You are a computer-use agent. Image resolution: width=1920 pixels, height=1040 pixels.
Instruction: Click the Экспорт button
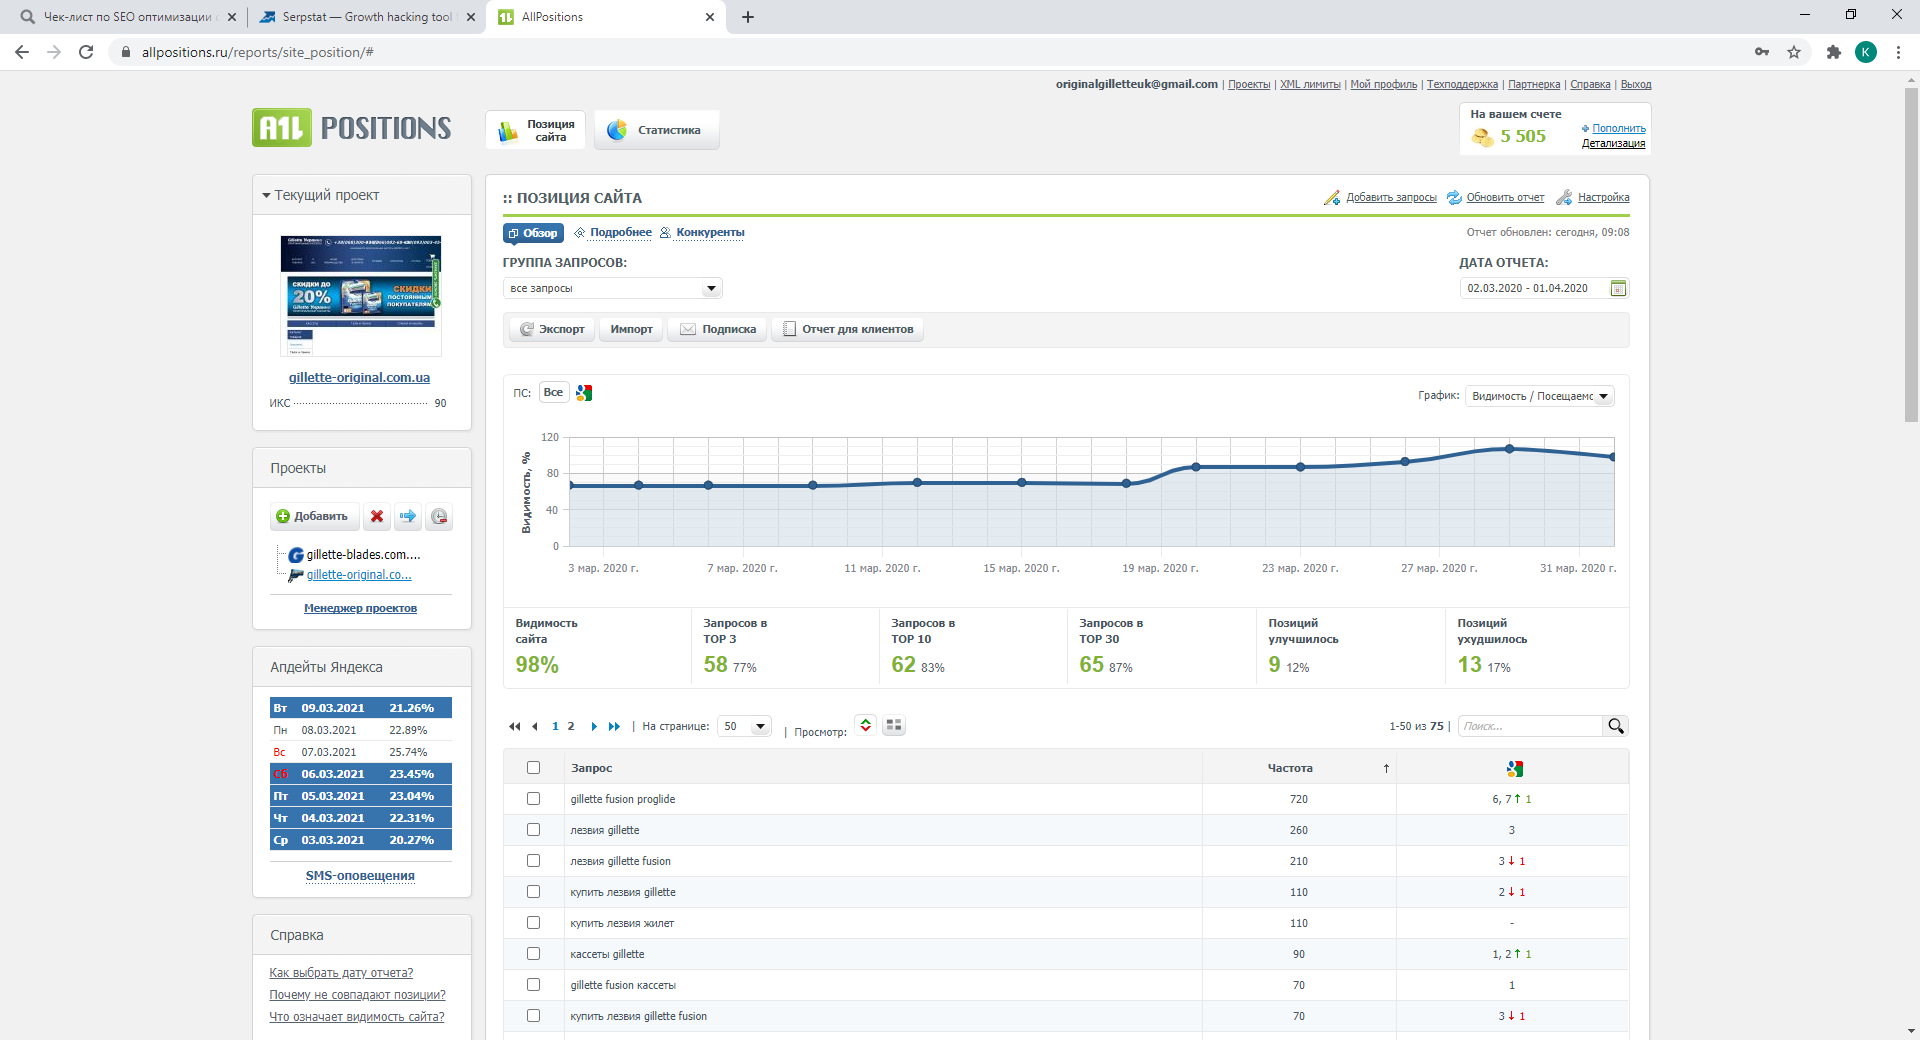(x=552, y=329)
